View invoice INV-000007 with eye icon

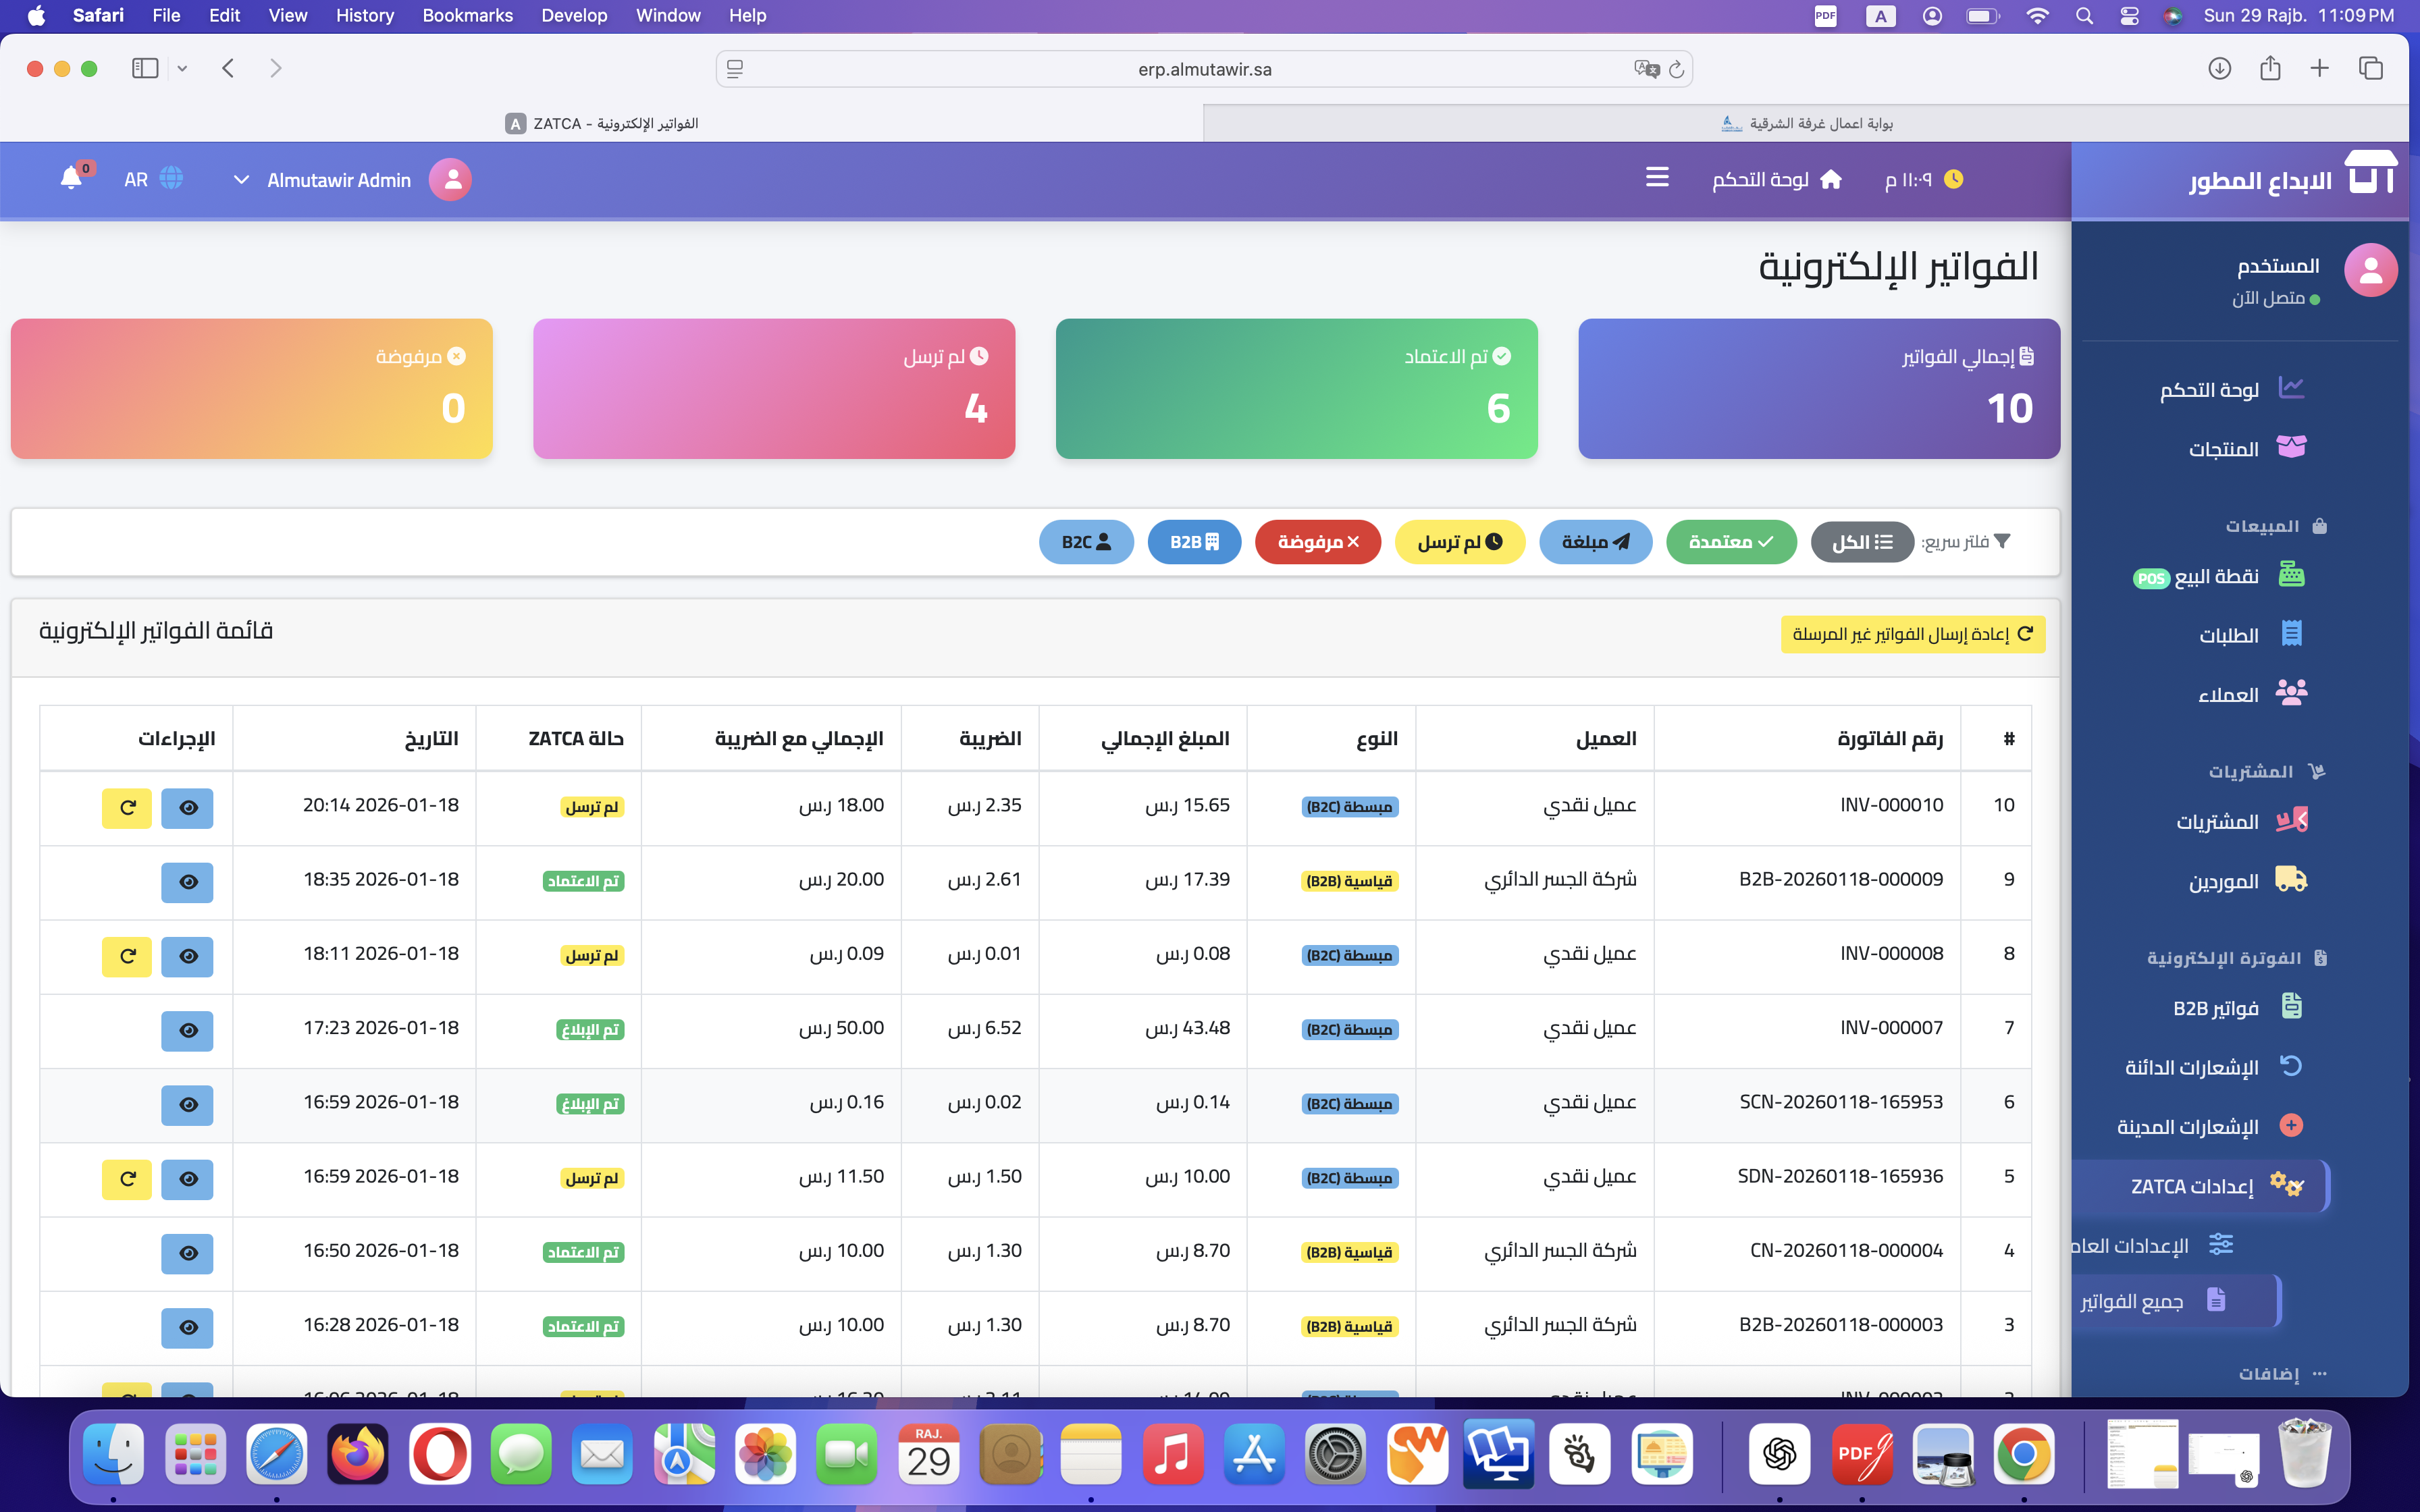pos(188,1030)
